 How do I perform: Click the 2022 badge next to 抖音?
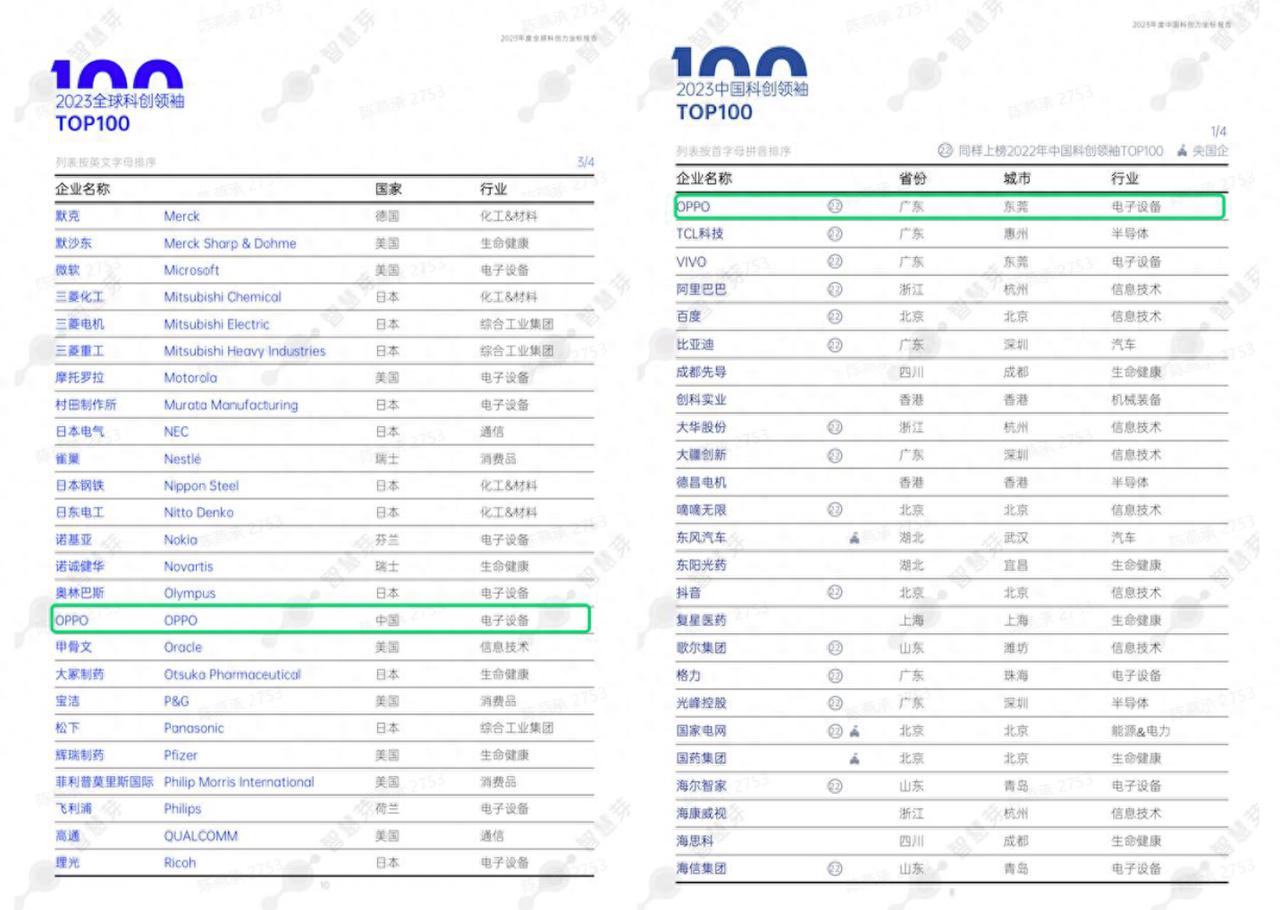pos(835,593)
